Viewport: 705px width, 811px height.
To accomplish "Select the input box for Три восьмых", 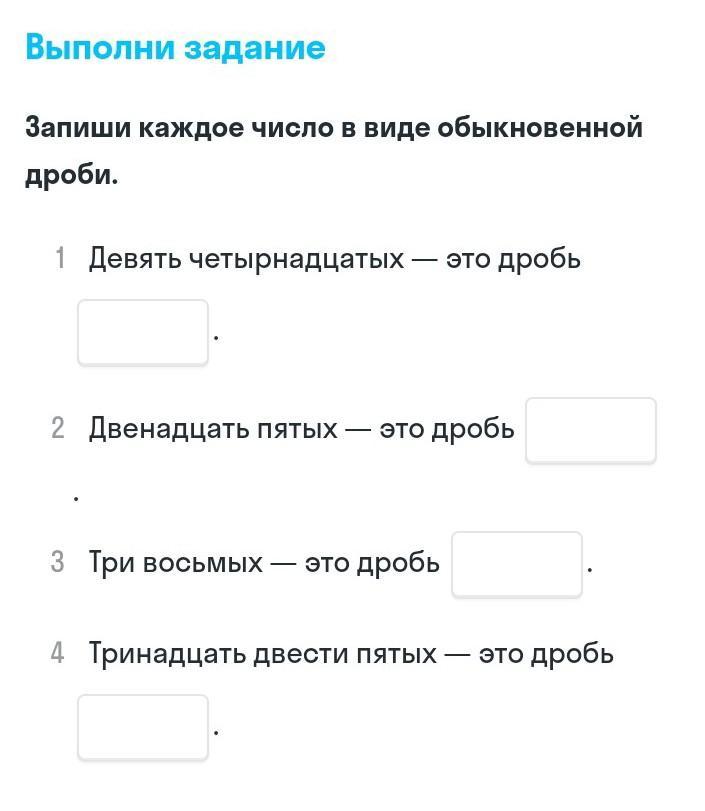I will [516, 564].
